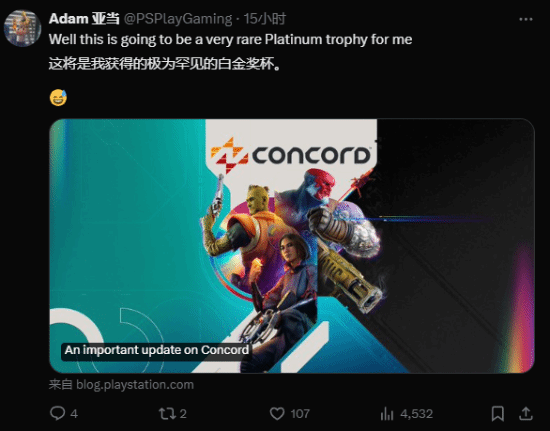Click the Concord logo in preview

point(291,155)
